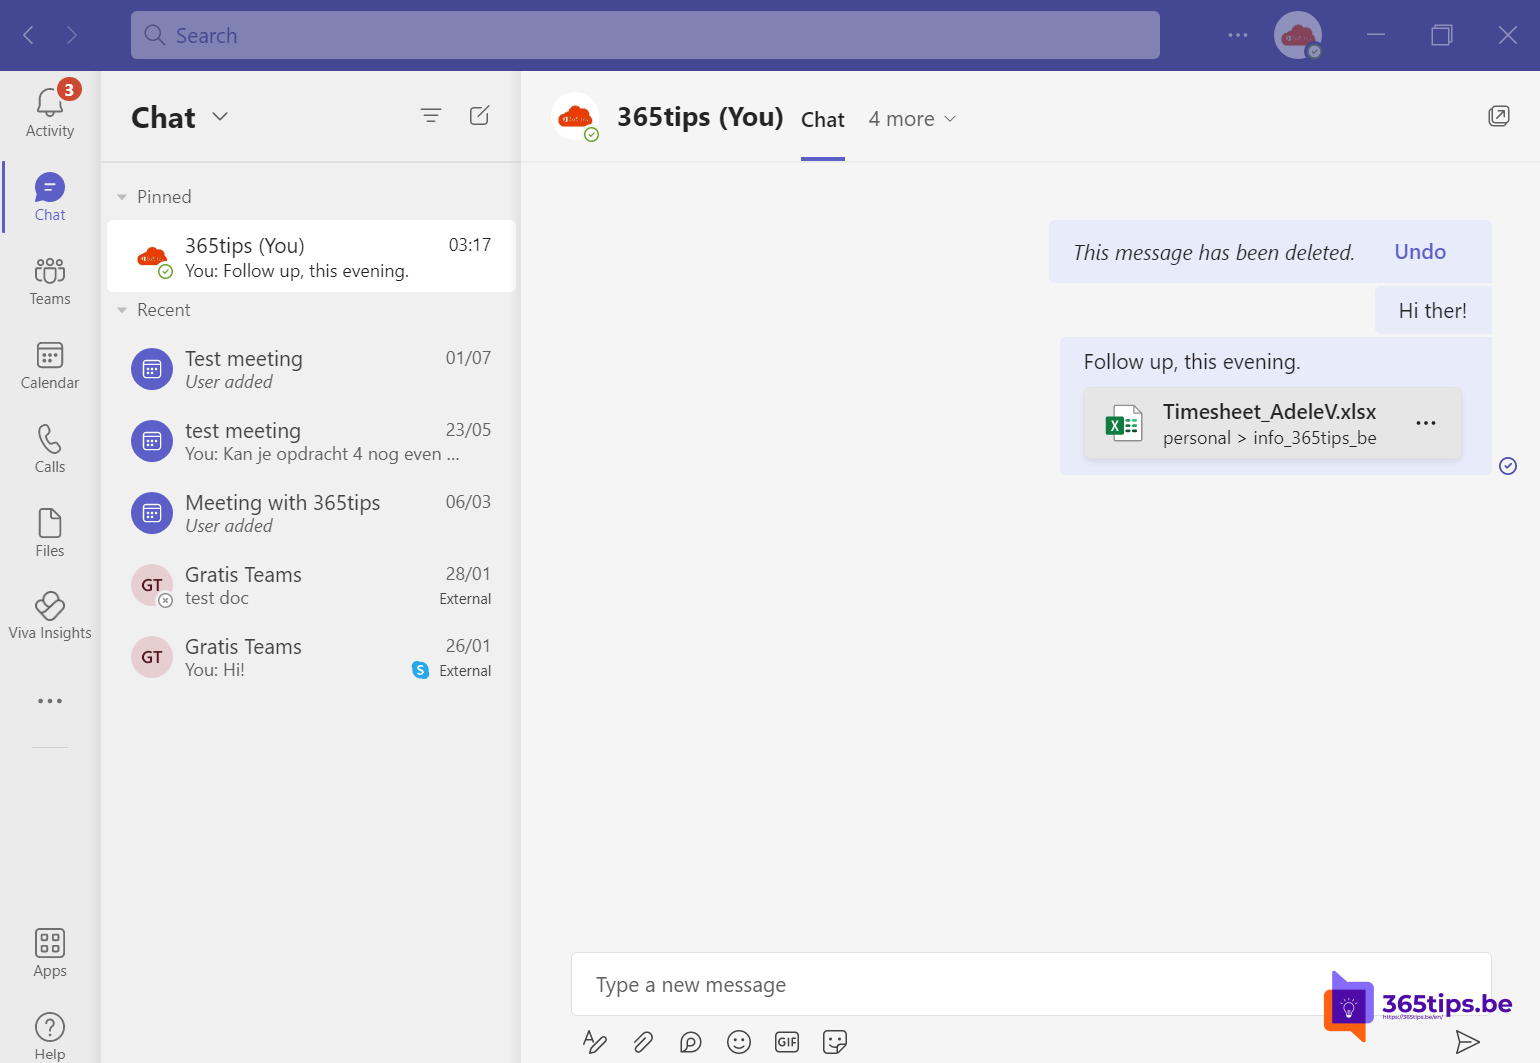Open the Apps store
Viewport: 1540px width, 1063px height.
pos(50,952)
